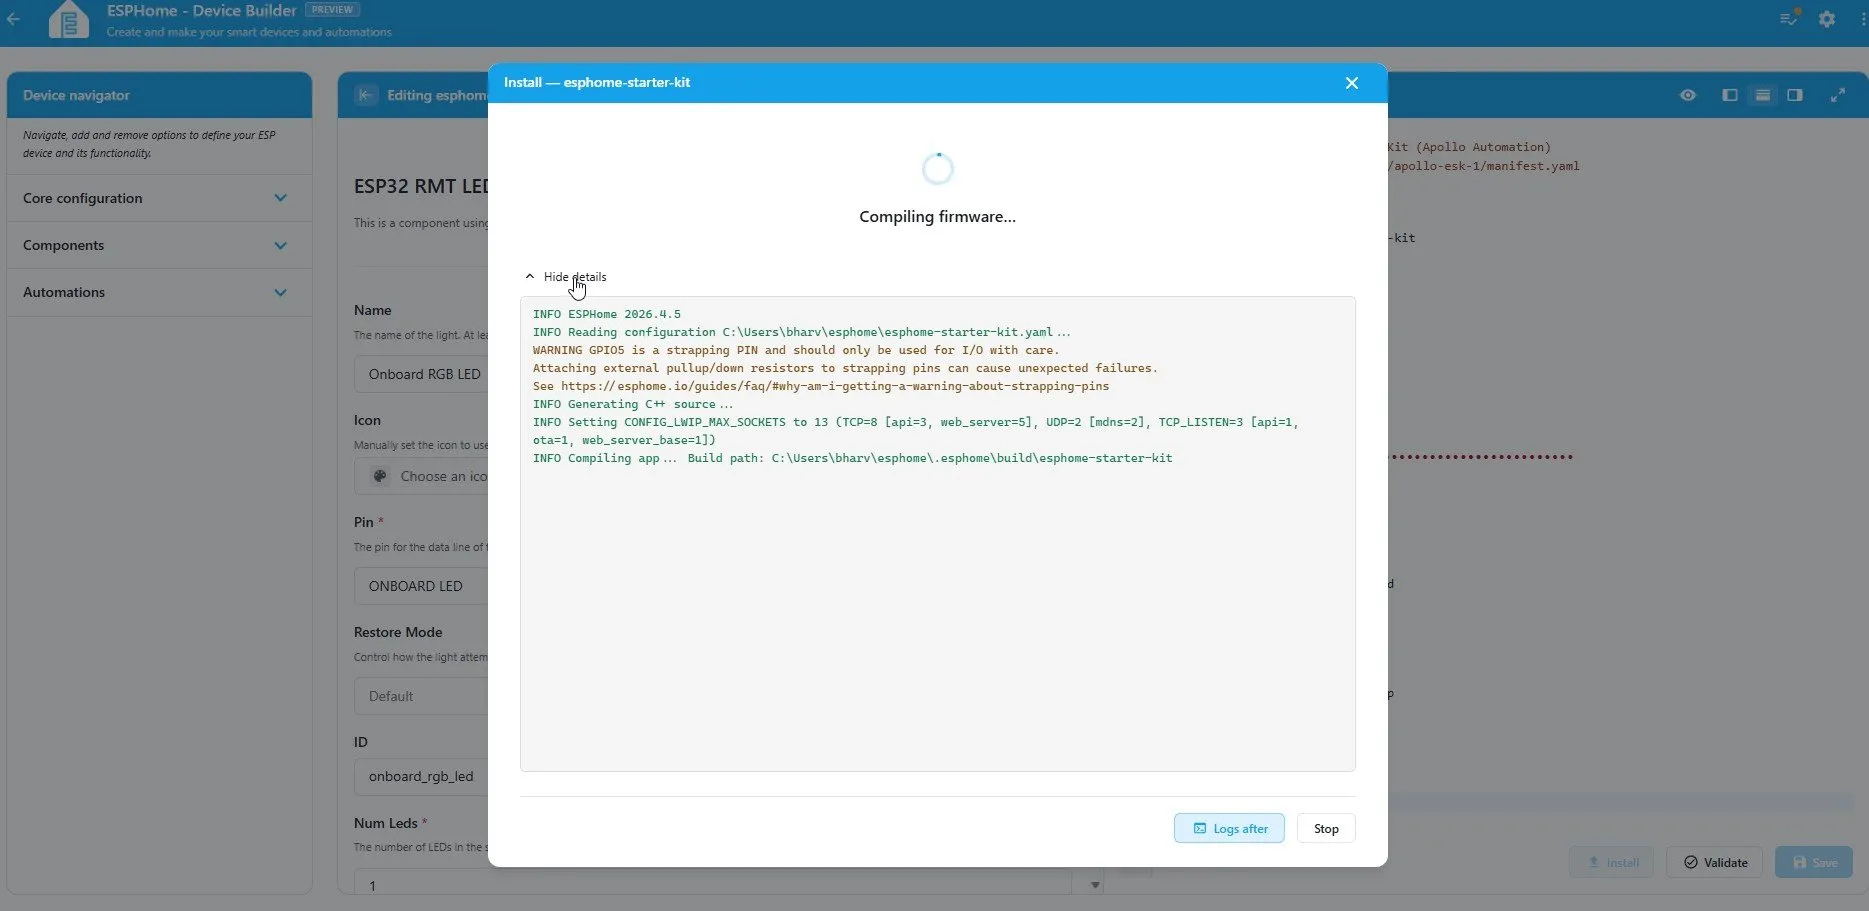Click the Save button
This screenshot has width=1869, height=911.
(1814, 862)
